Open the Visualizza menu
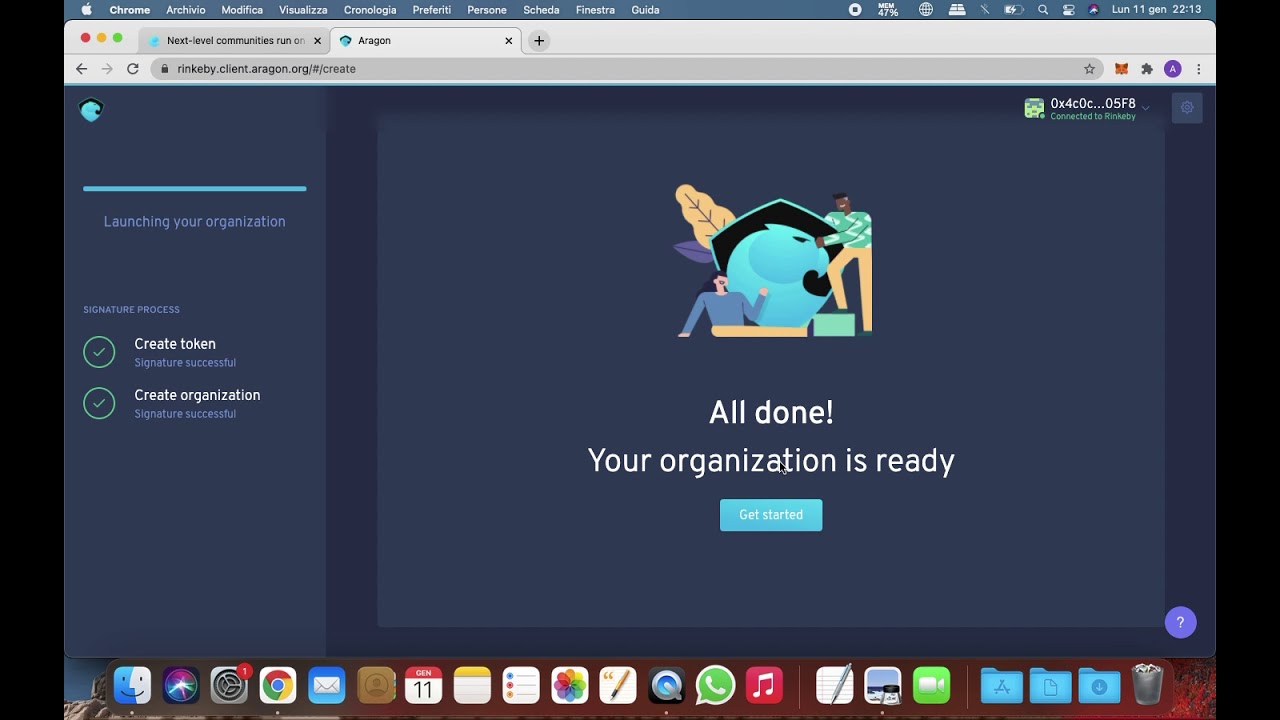 [303, 10]
